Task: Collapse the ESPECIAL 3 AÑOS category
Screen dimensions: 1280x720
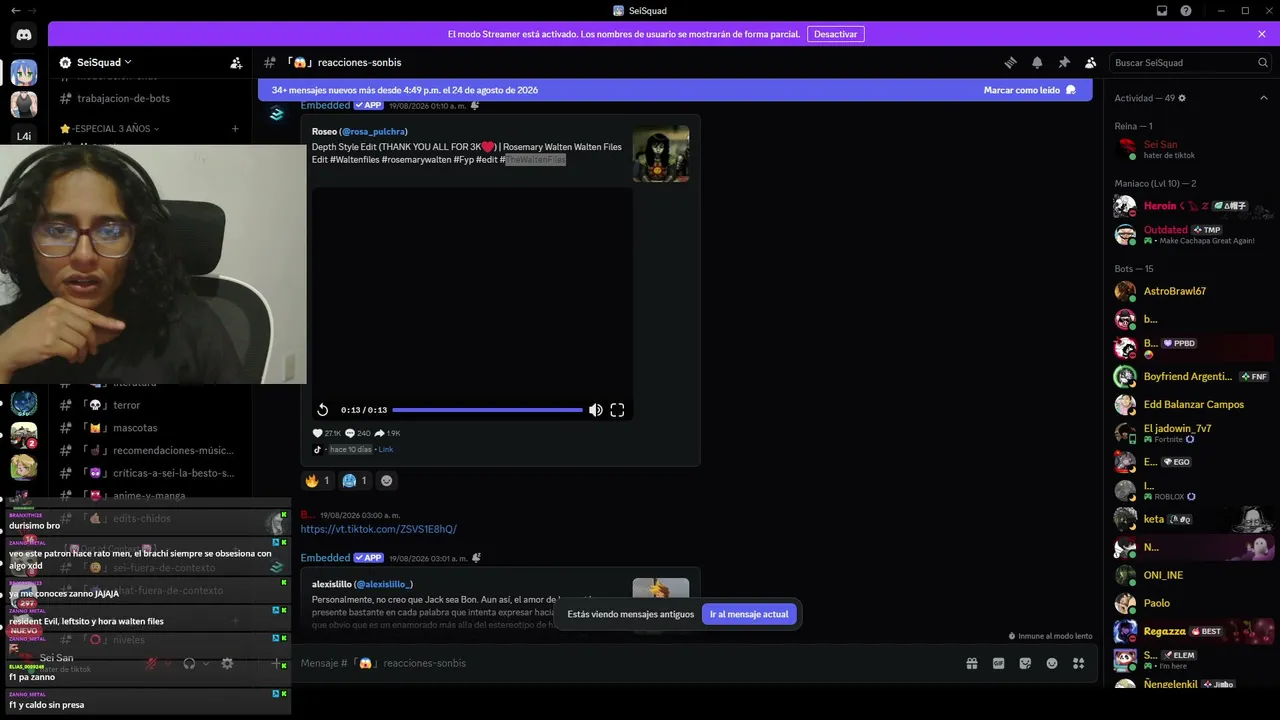Action: [110, 129]
